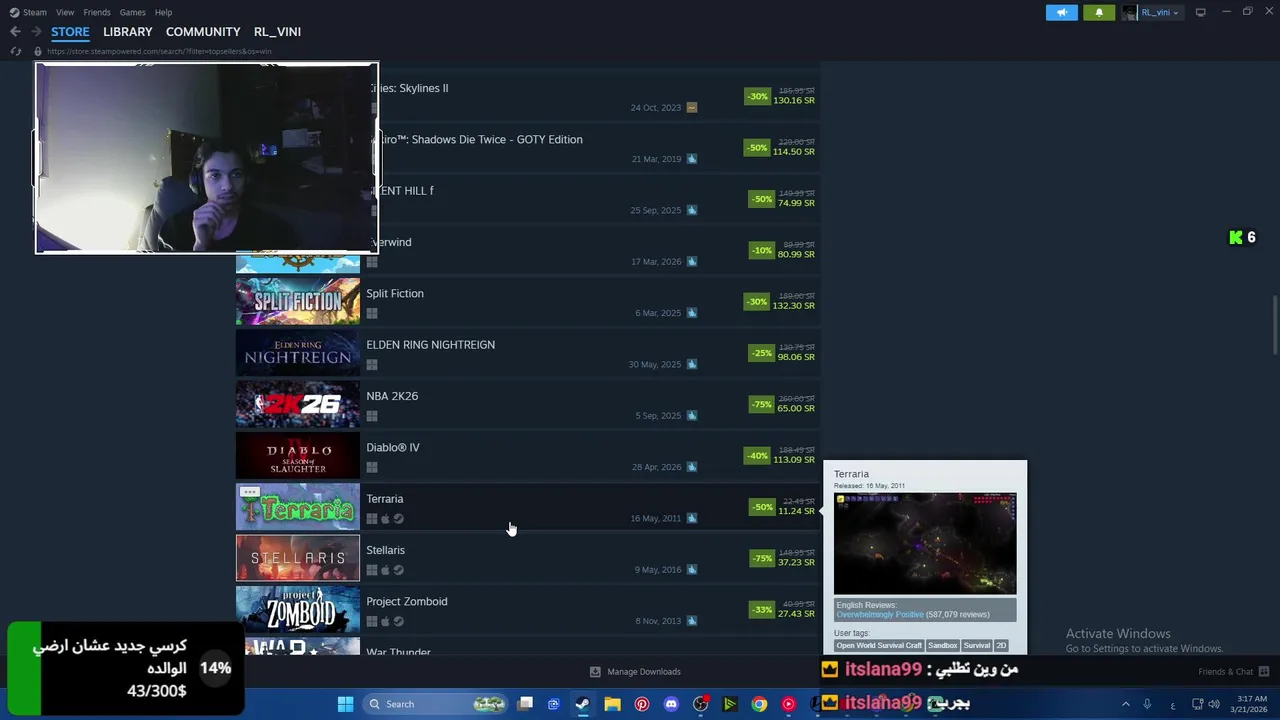The width and height of the screenshot is (1280, 720).
Task: Open the Help menu
Action: [x=163, y=12]
